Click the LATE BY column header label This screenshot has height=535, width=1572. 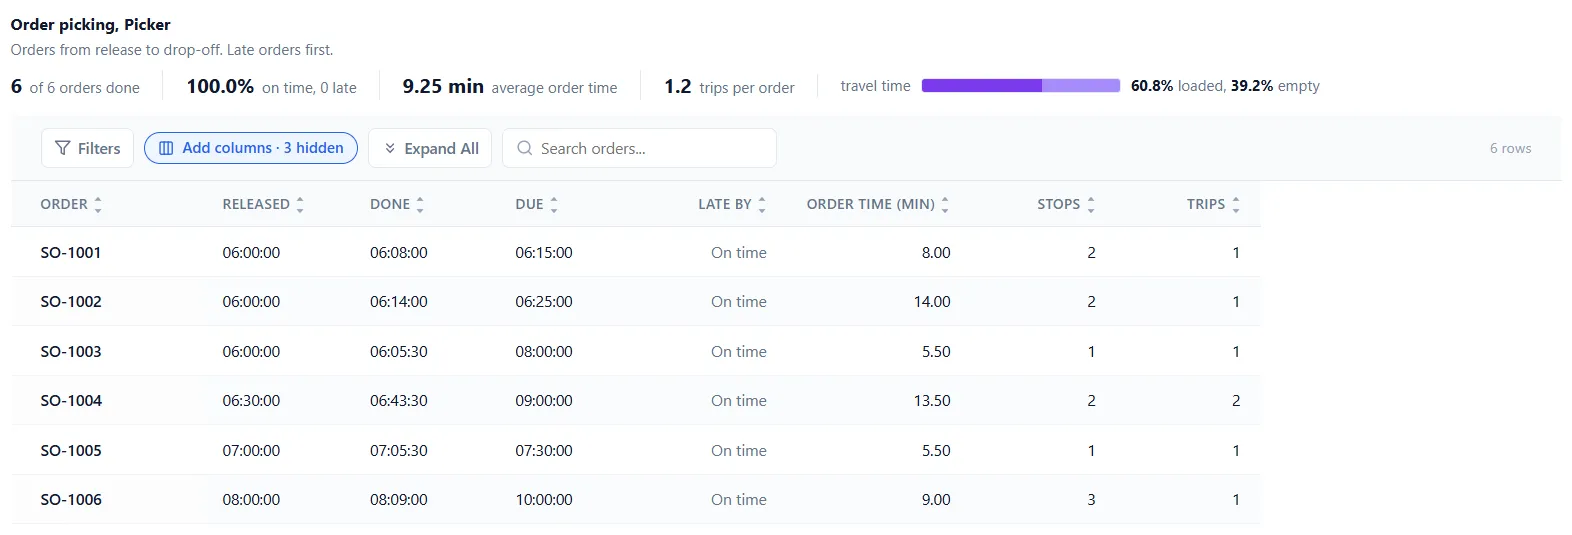[725, 204]
